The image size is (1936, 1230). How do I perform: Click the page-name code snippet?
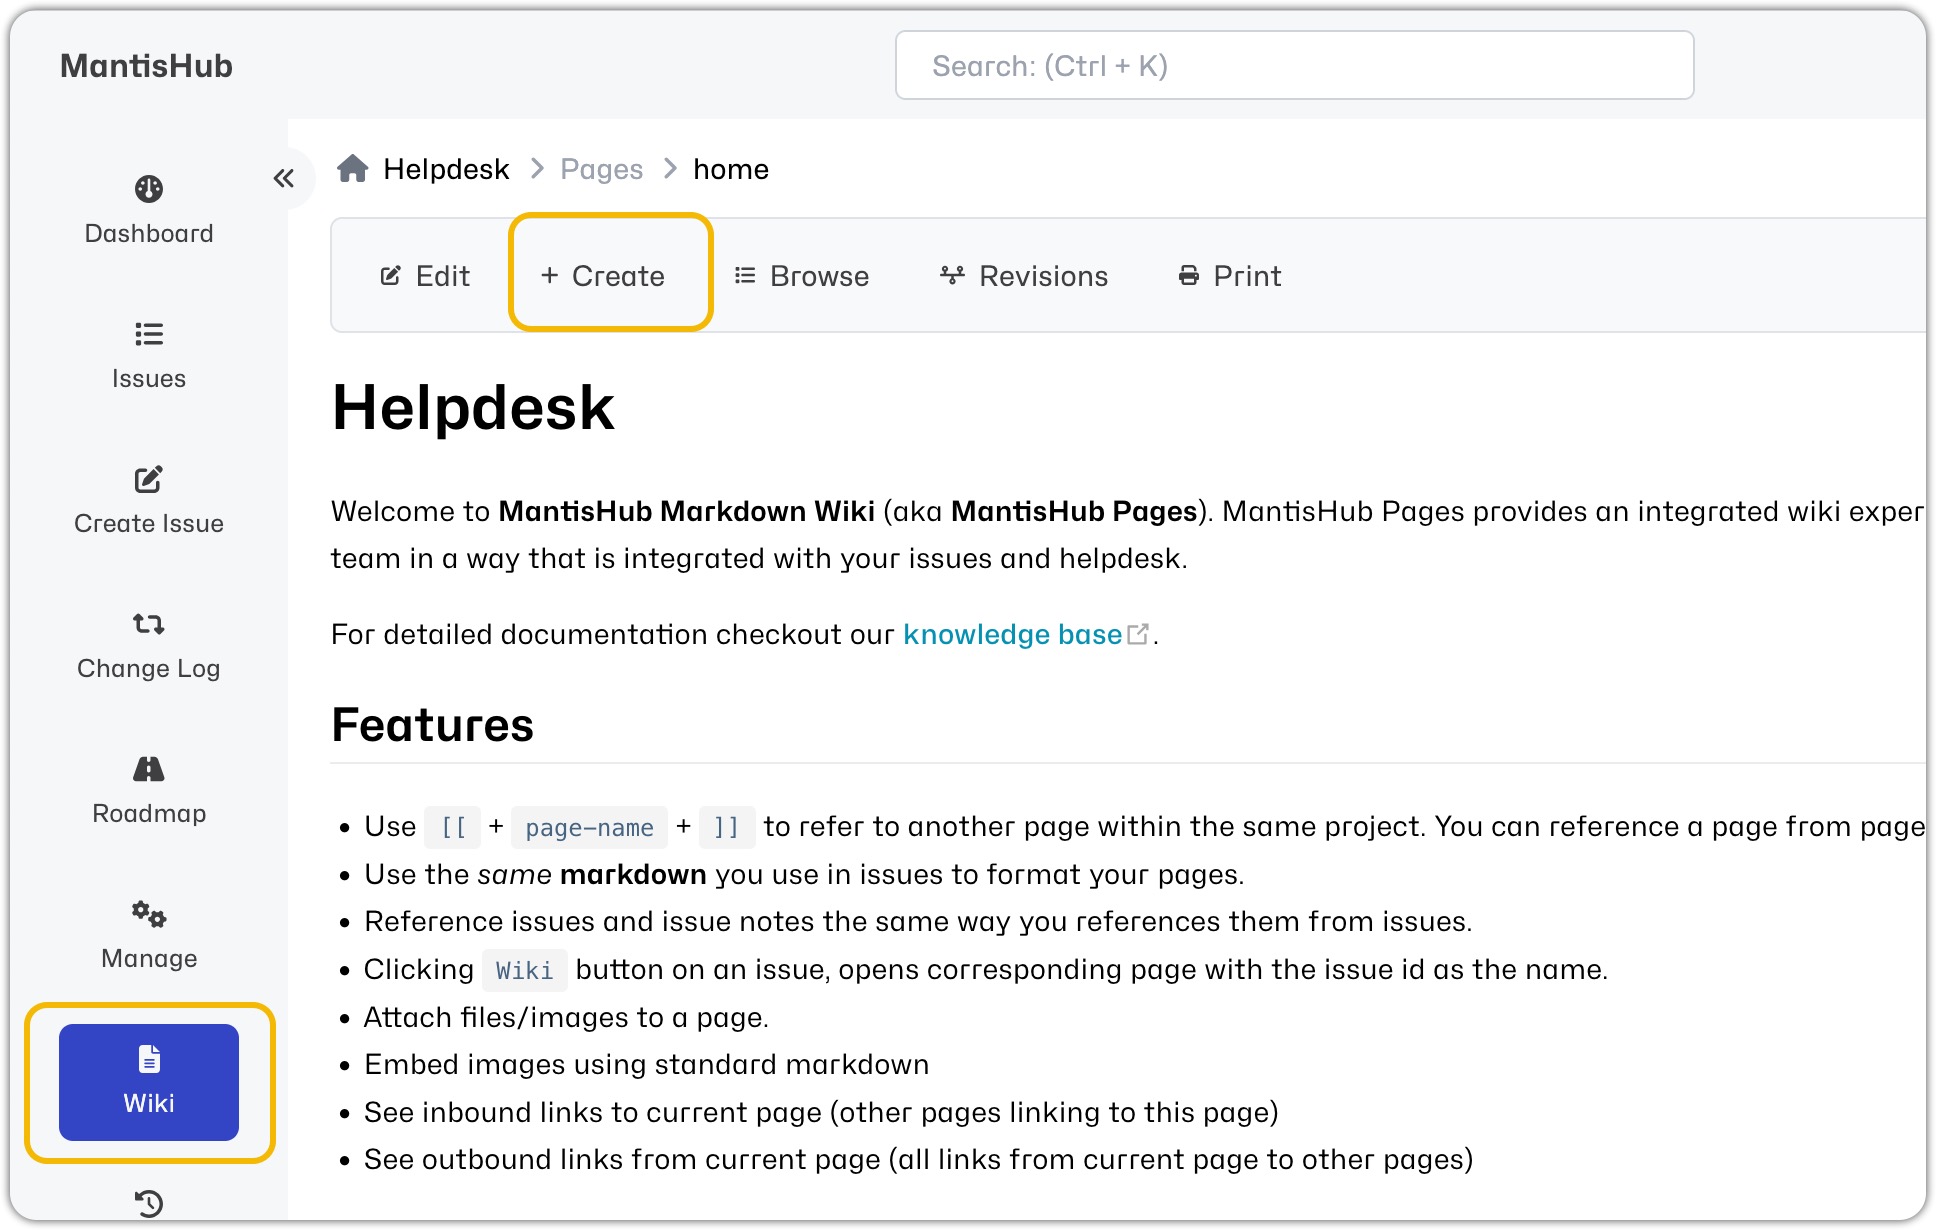589,827
